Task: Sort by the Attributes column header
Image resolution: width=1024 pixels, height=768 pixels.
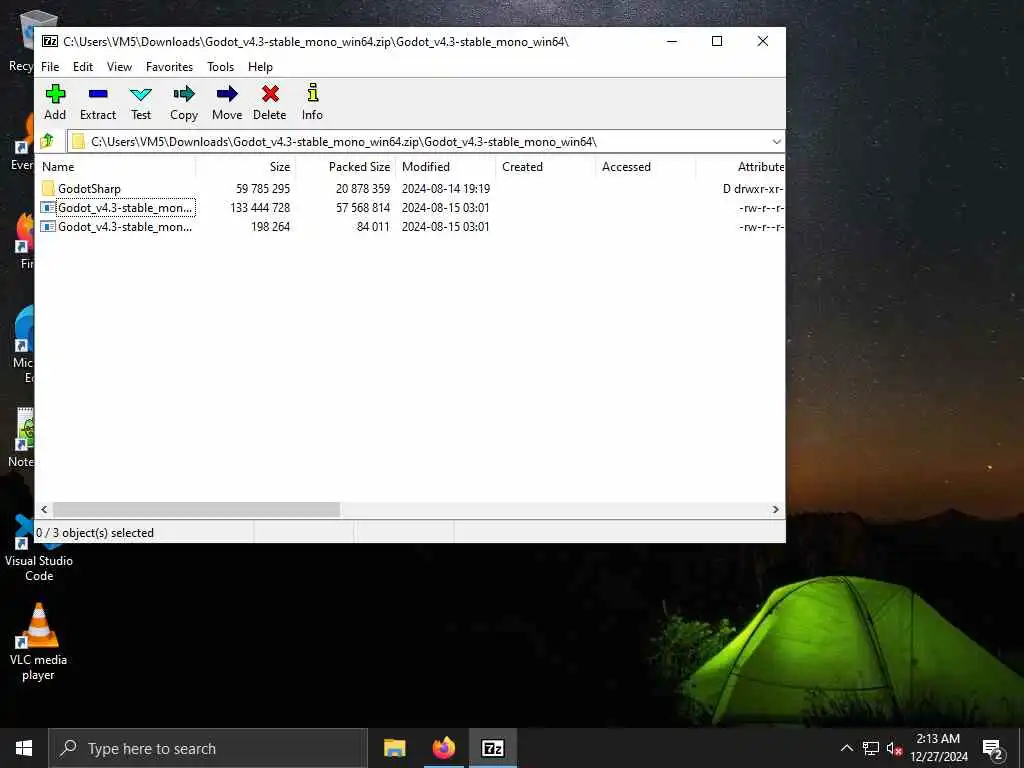Action: [740, 167]
